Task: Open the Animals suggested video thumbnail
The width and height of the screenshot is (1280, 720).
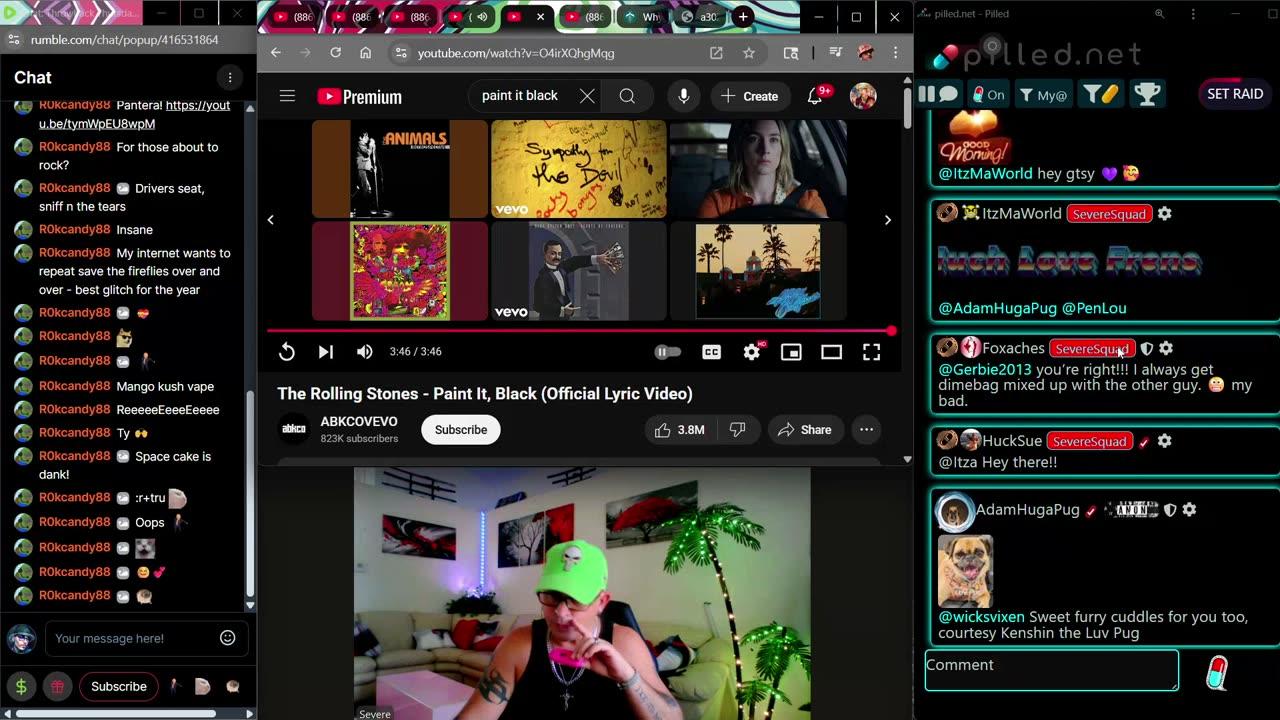Action: 400,169
